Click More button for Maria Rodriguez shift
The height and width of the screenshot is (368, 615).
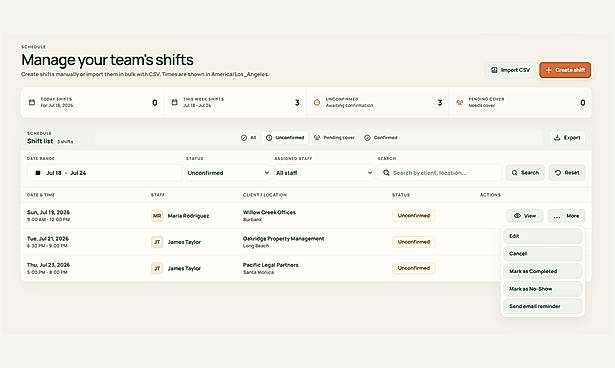[x=566, y=216]
